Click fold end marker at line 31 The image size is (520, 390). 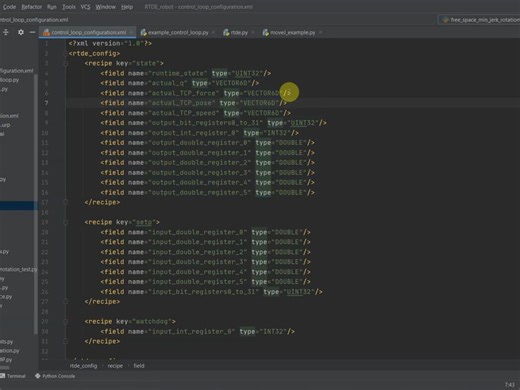[x=66, y=341]
